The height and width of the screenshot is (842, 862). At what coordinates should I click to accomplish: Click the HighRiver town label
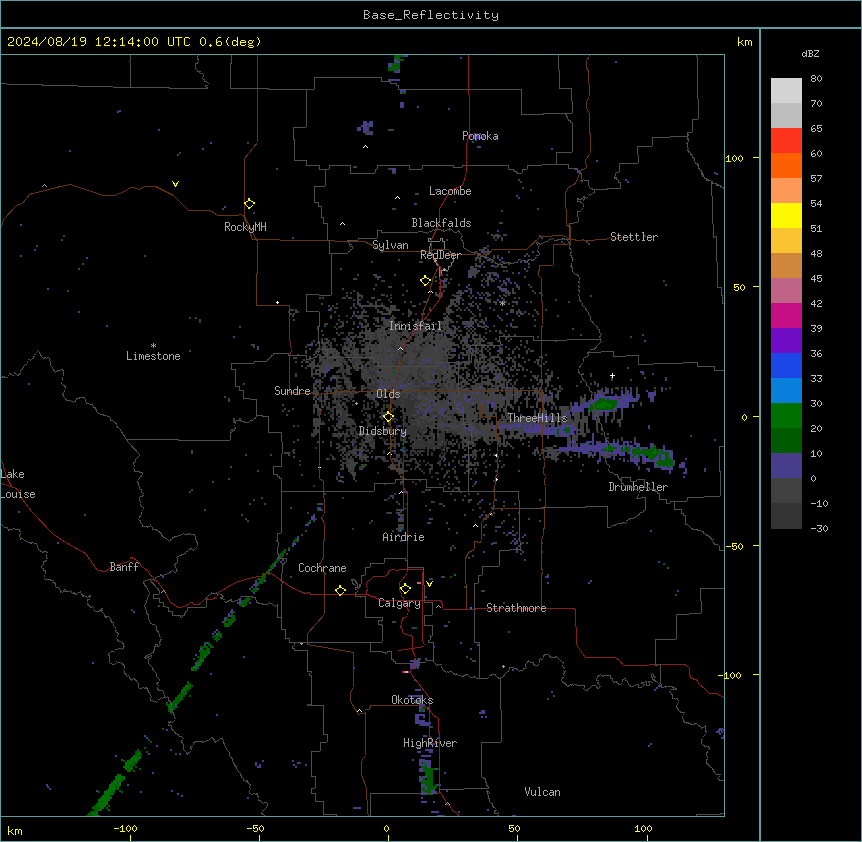pyautogui.click(x=430, y=743)
